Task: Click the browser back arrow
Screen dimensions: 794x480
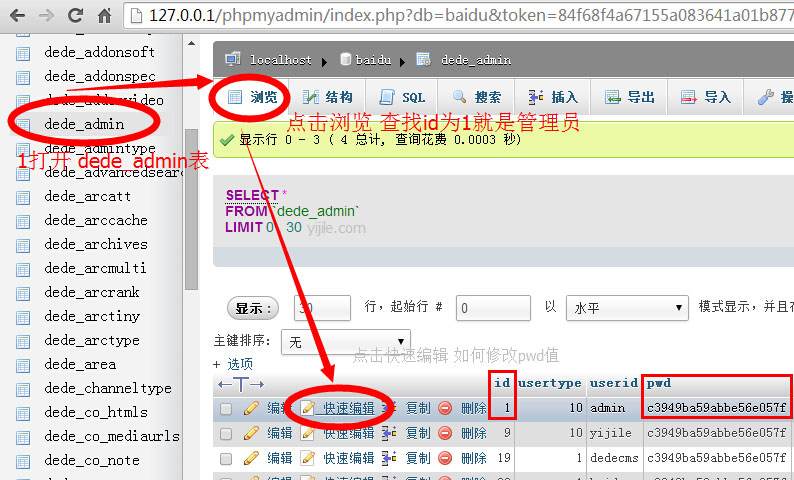Action: 17,15
